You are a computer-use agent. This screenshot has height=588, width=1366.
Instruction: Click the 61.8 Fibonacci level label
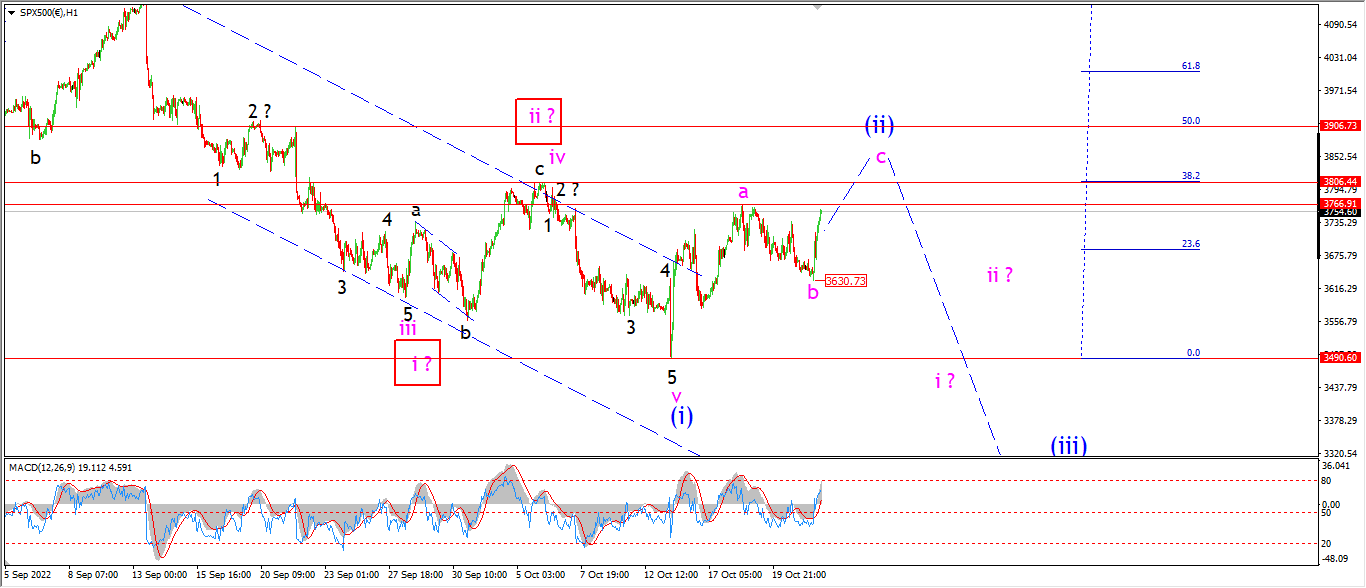1190,66
